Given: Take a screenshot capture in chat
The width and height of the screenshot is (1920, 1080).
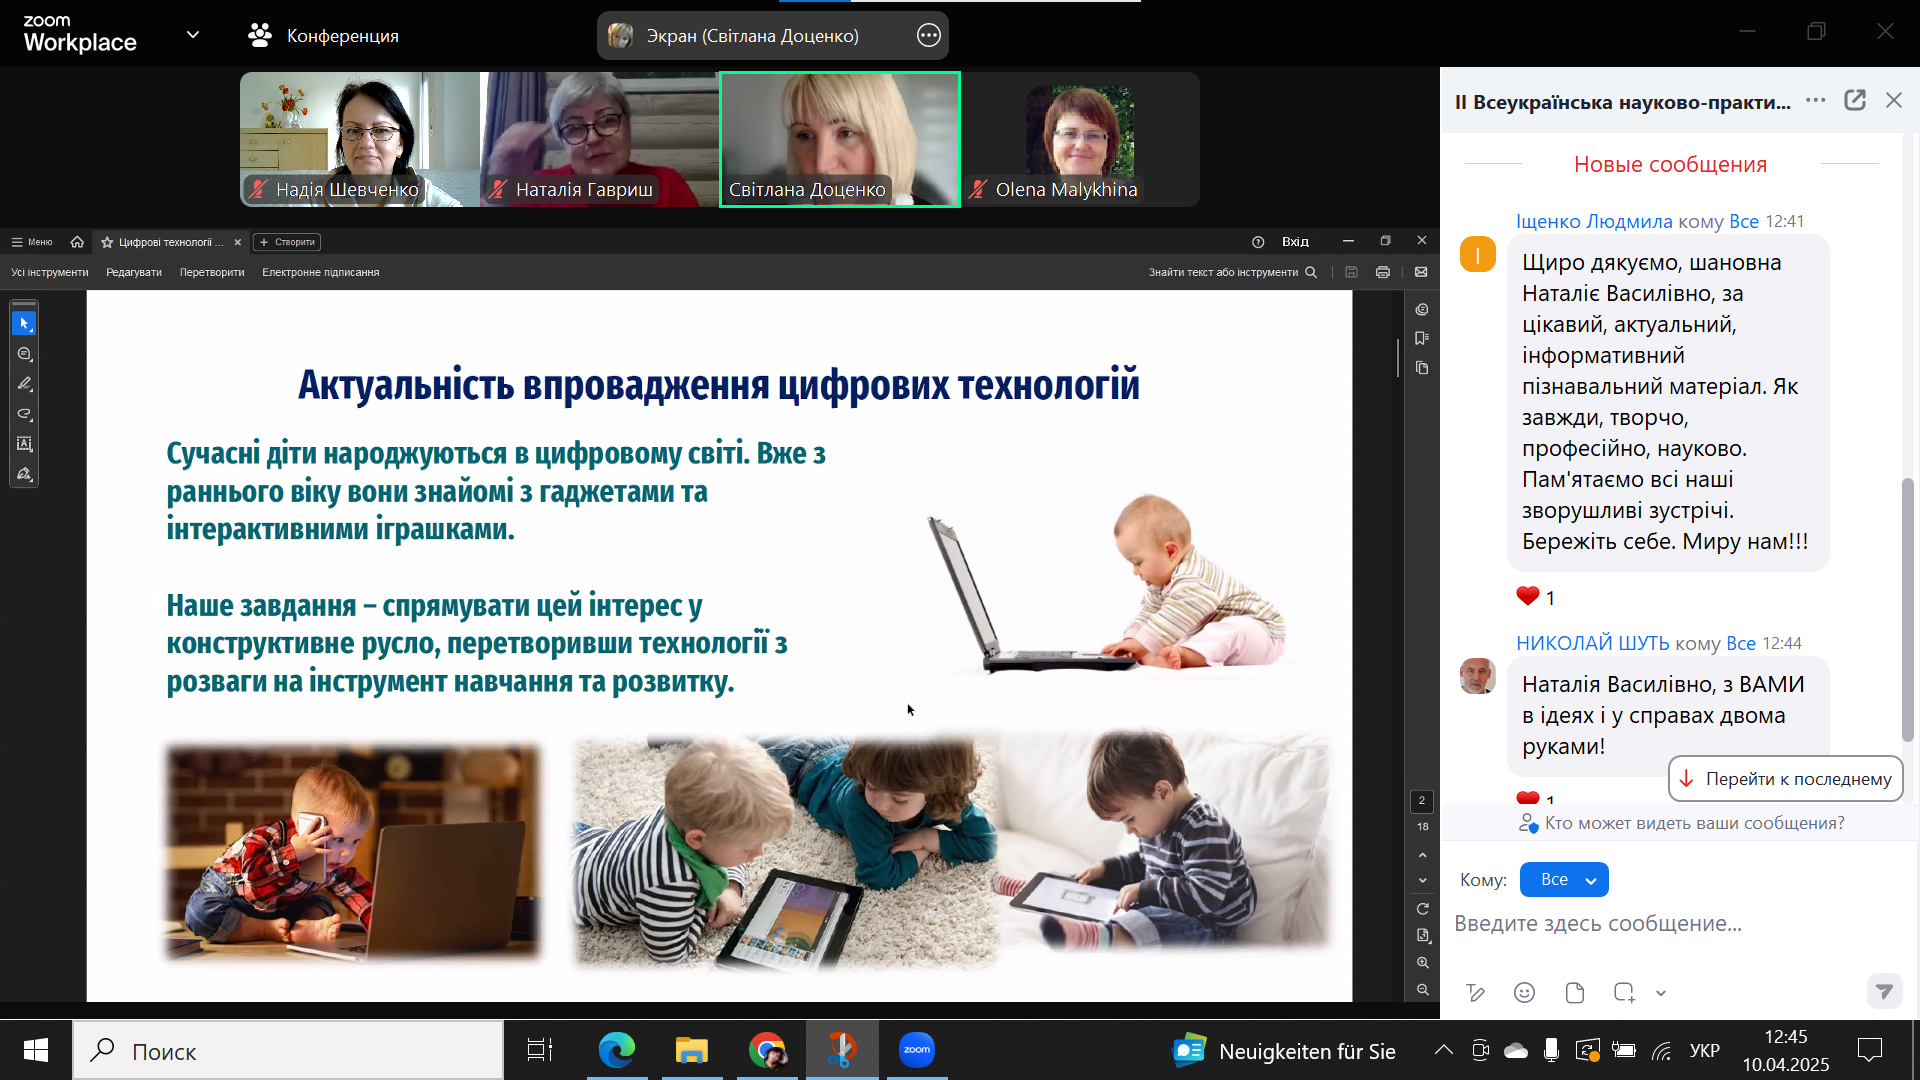Looking at the screenshot, I should (x=1624, y=993).
